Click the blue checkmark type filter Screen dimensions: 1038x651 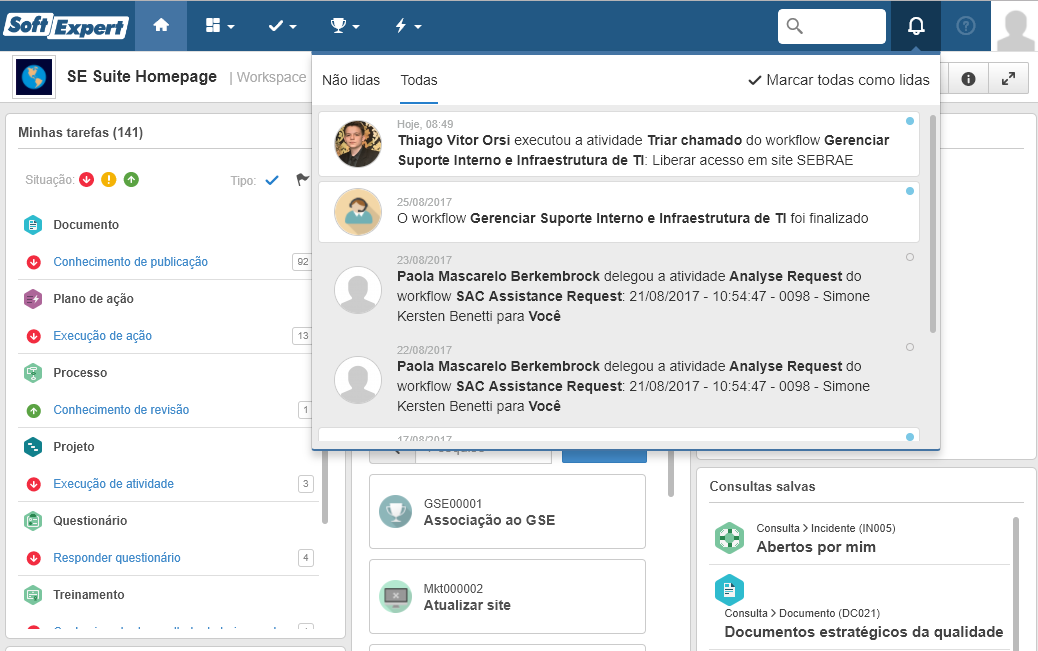click(272, 180)
